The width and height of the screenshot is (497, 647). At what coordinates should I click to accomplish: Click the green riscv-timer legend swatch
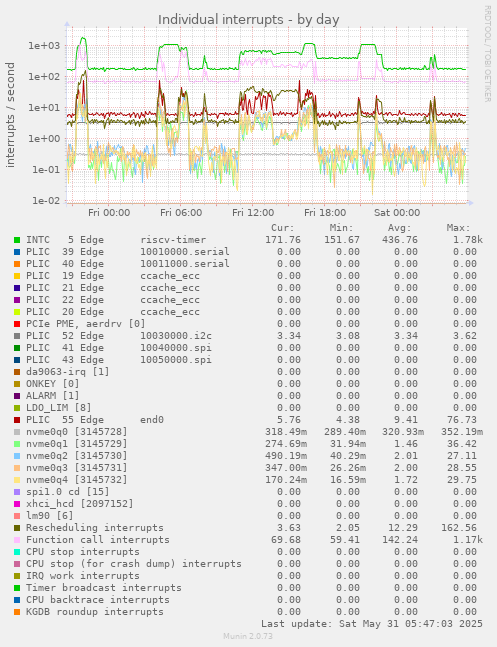click(x=17, y=240)
